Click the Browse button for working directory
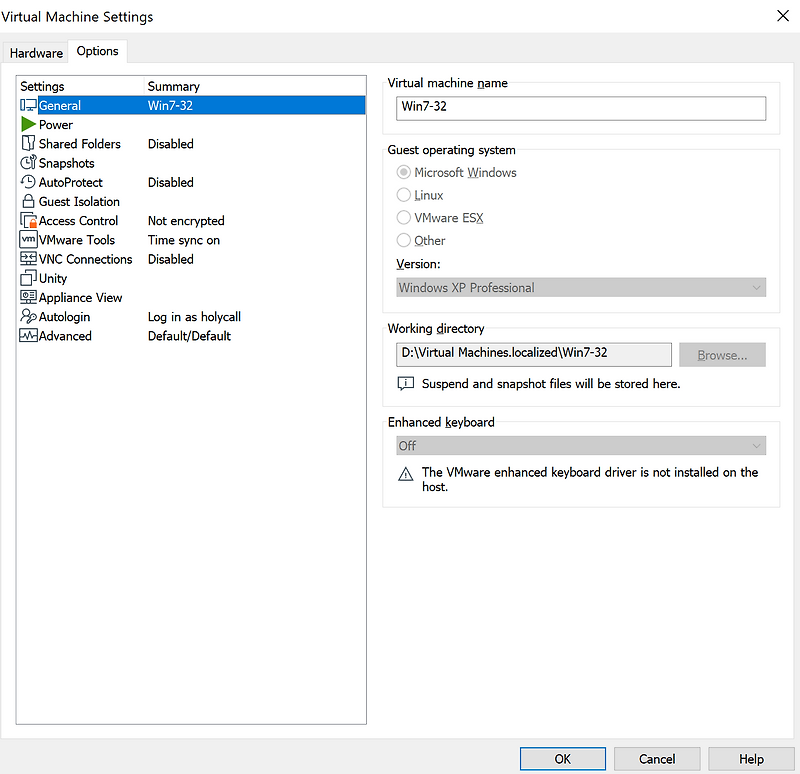This screenshot has height=774, width=800. pyautogui.click(x=722, y=354)
